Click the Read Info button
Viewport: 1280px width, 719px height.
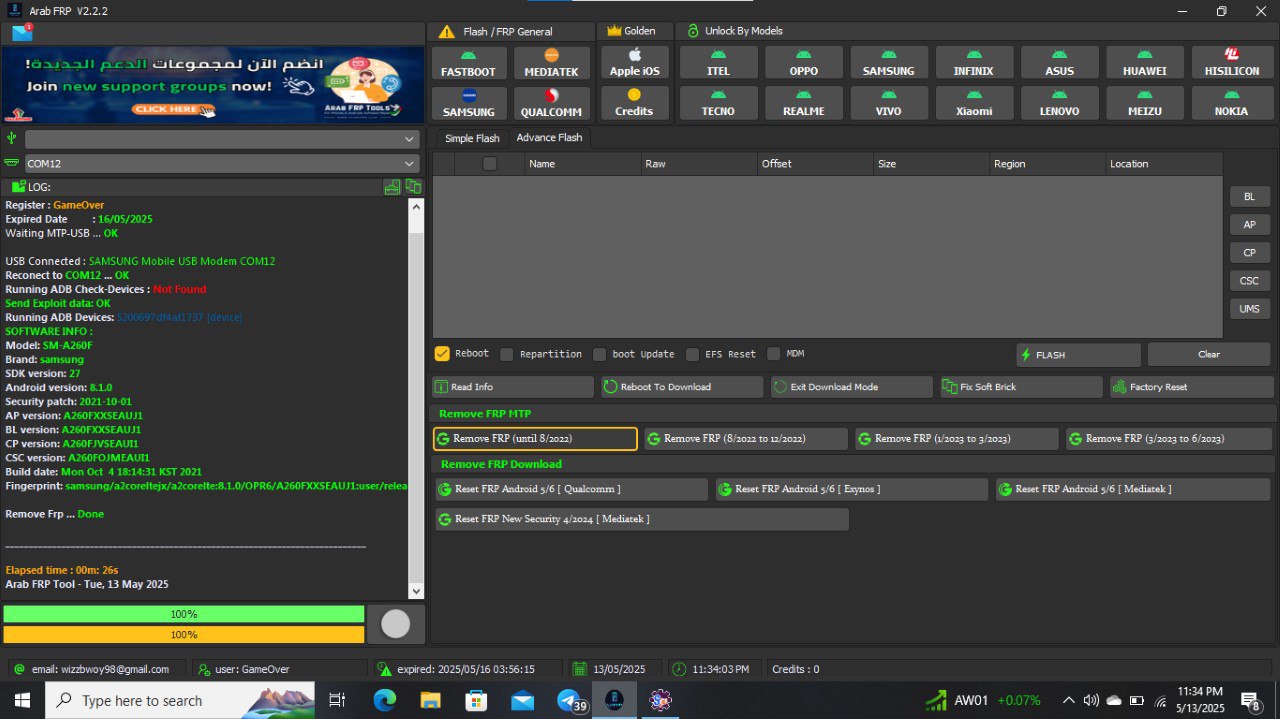click(513, 387)
